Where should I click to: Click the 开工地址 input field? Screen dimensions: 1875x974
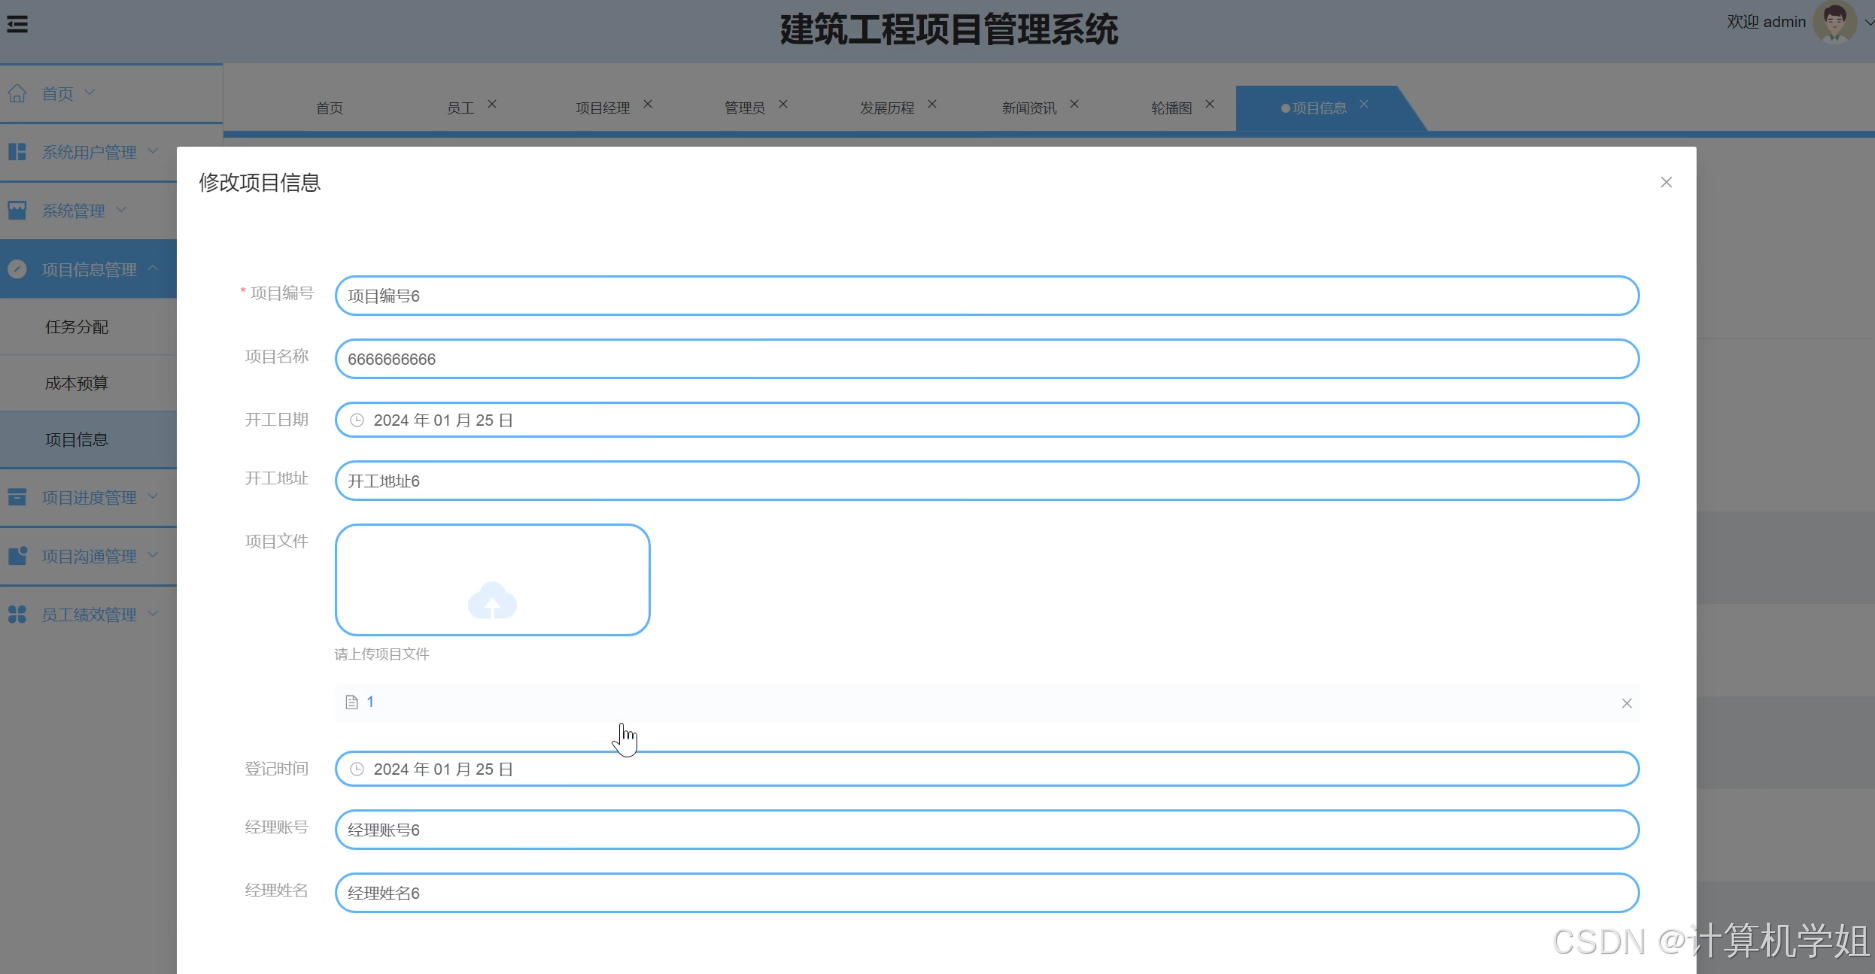pos(987,481)
